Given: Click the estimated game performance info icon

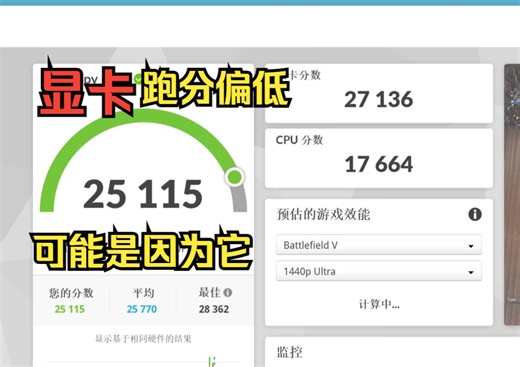Looking at the screenshot, I should pos(475,214).
